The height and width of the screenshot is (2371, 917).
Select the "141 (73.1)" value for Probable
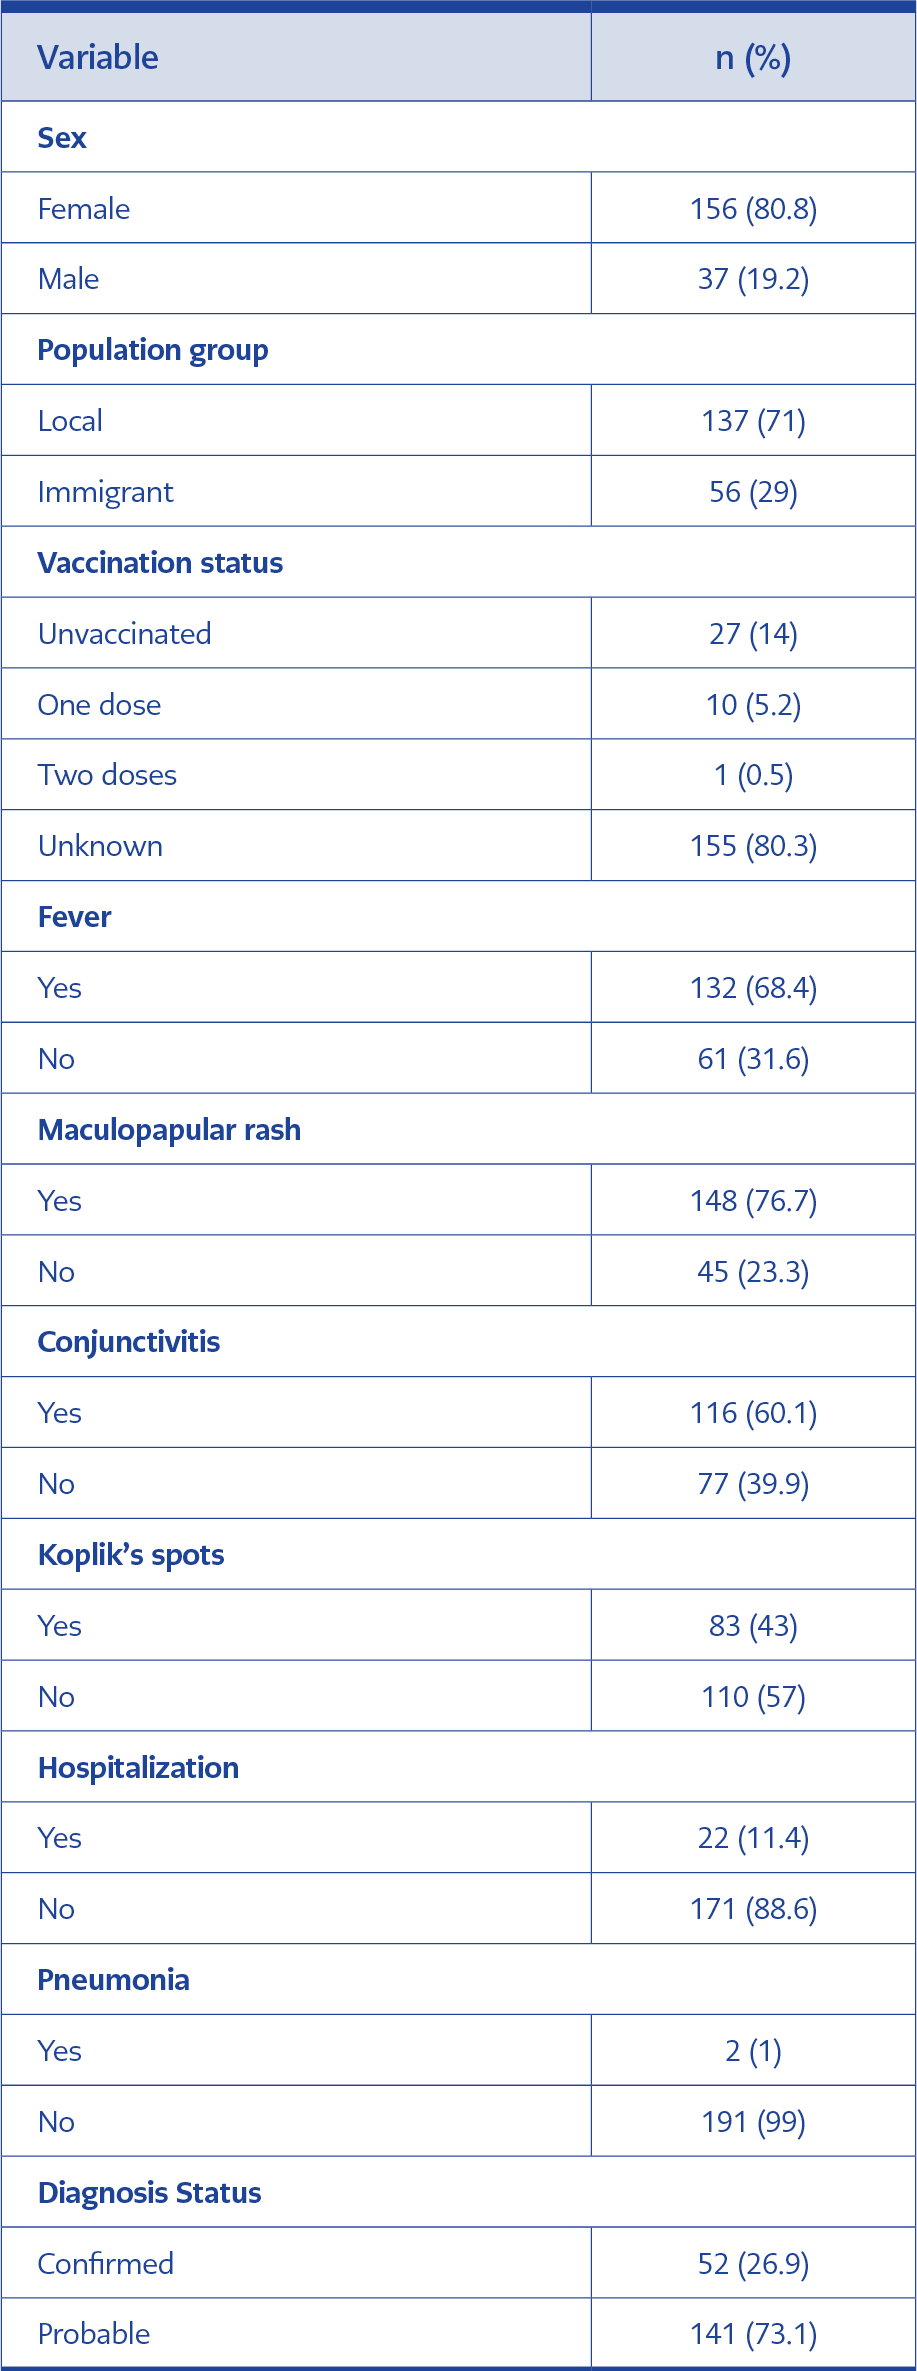(753, 2334)
